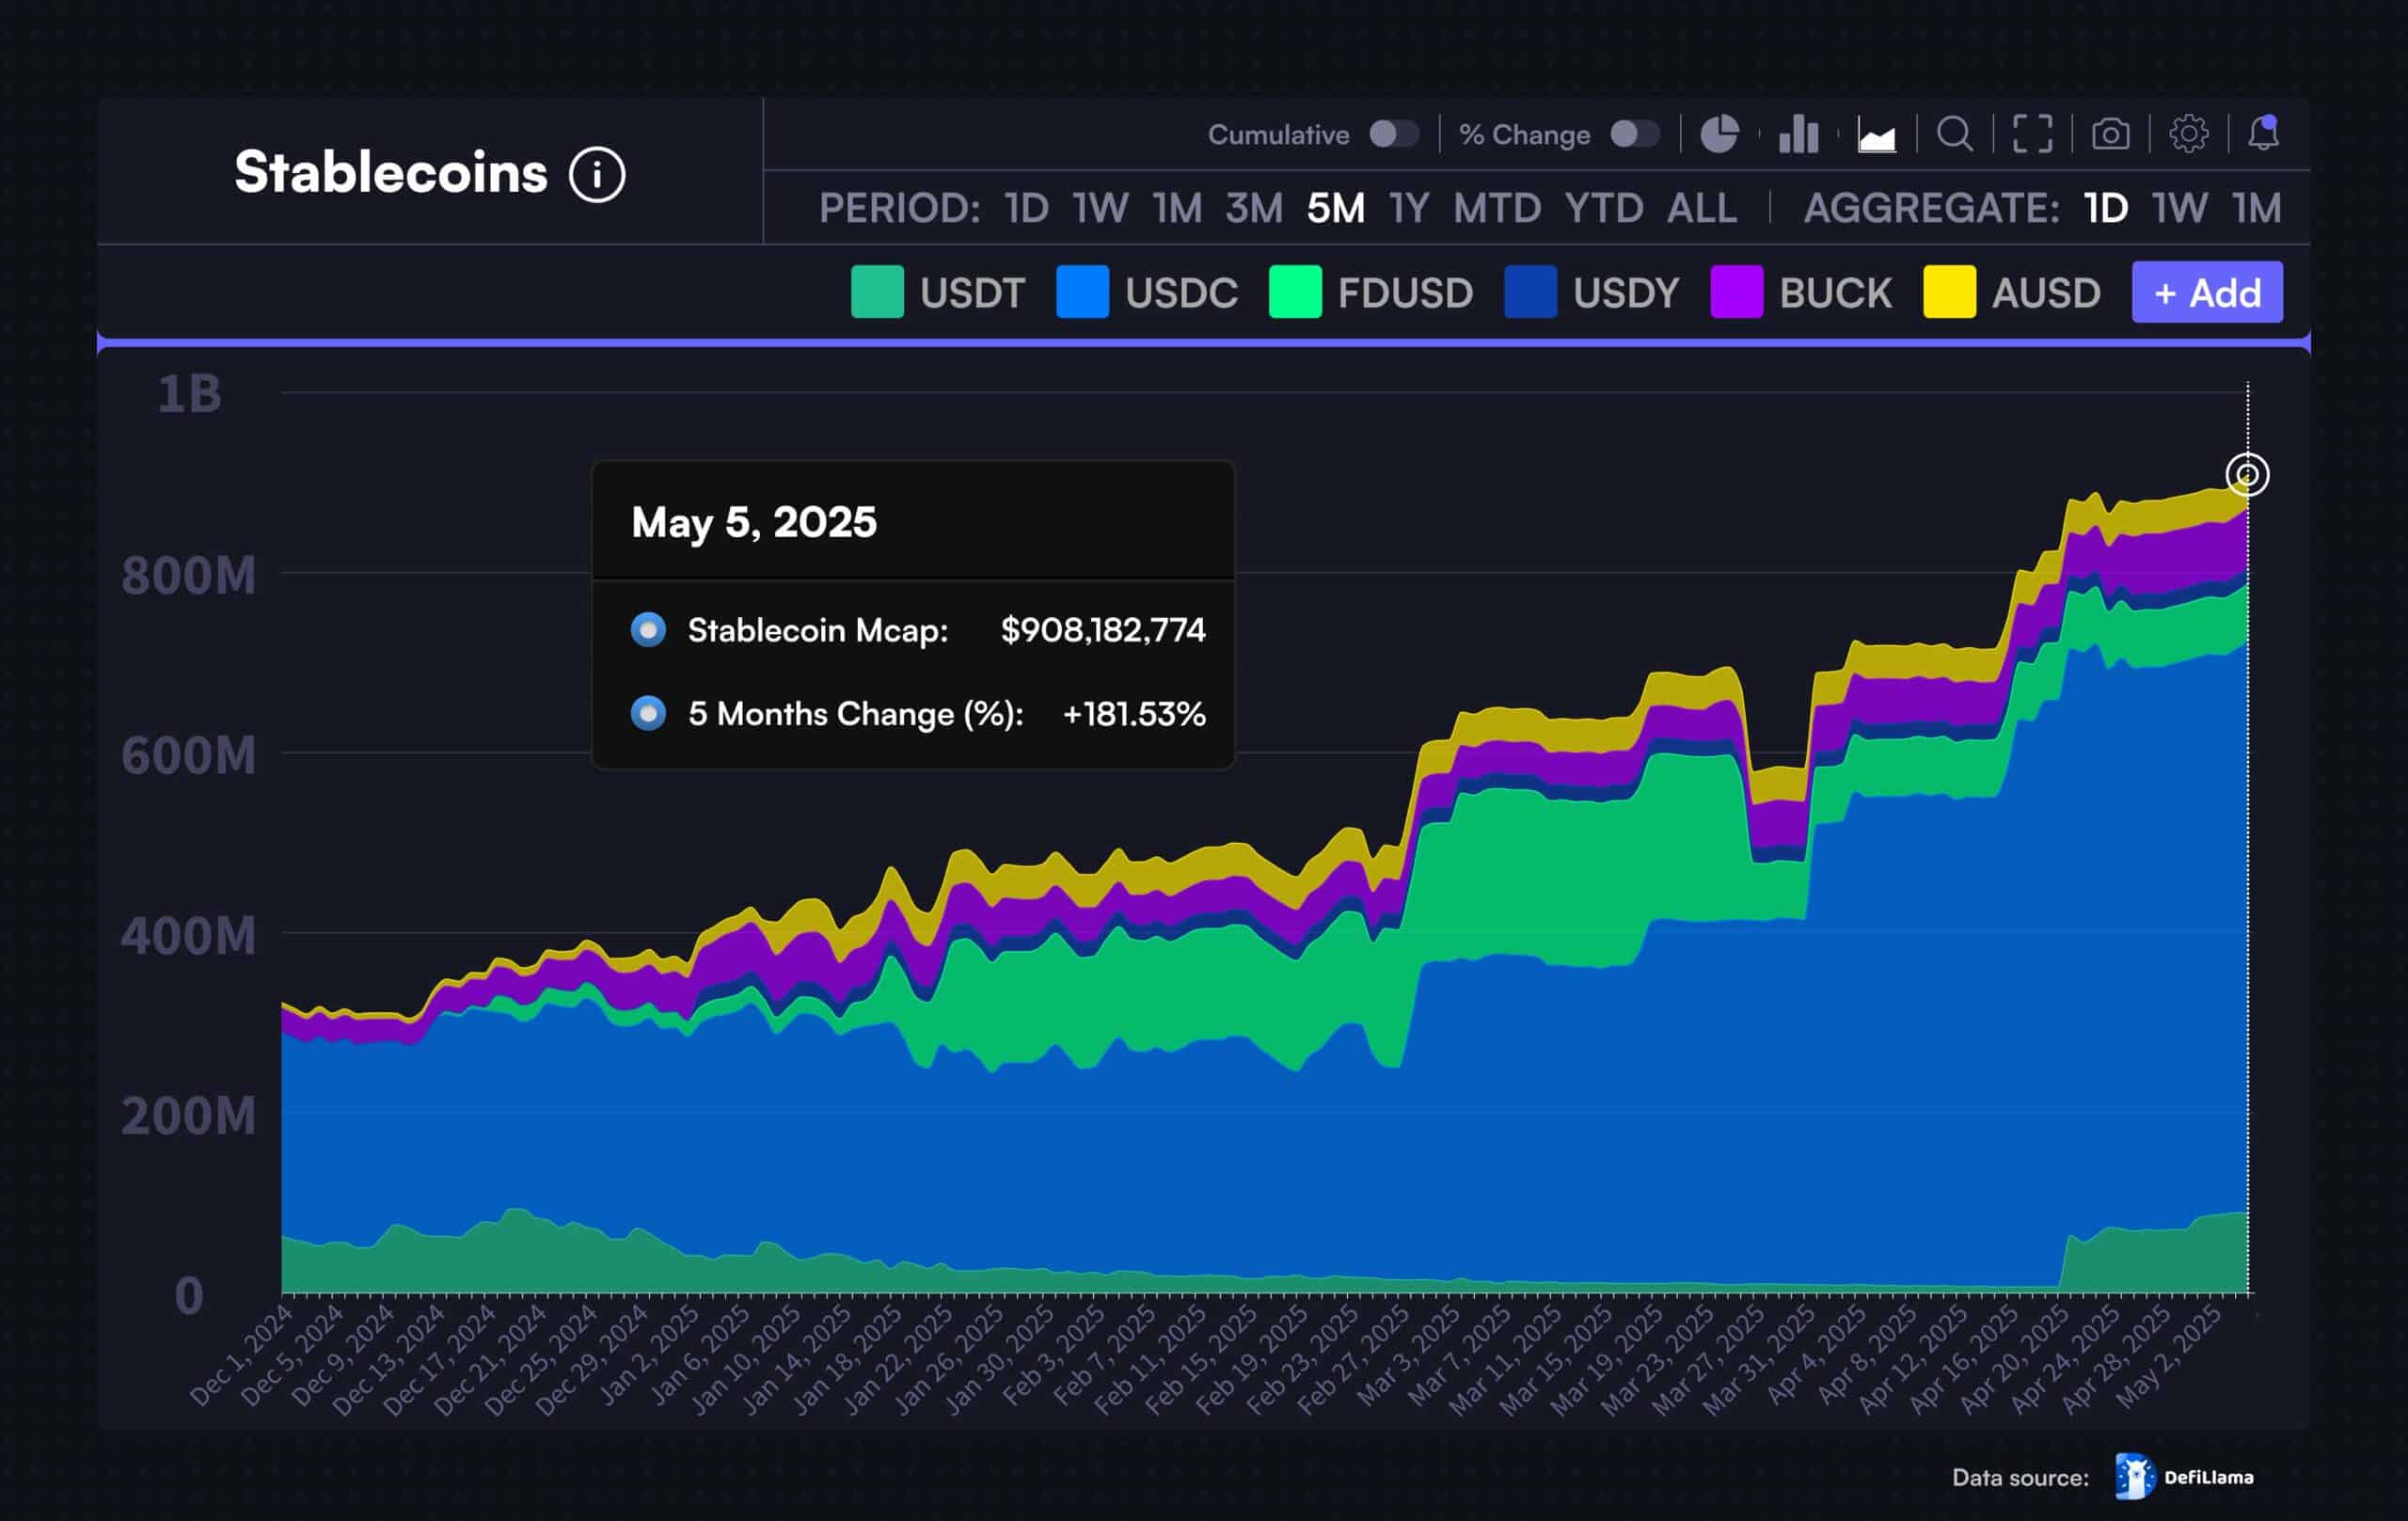Select the Stablecoin Mcap radio button
Image resolution: width=2408 pixels, height=1521 pixels.
coord(648,630)
